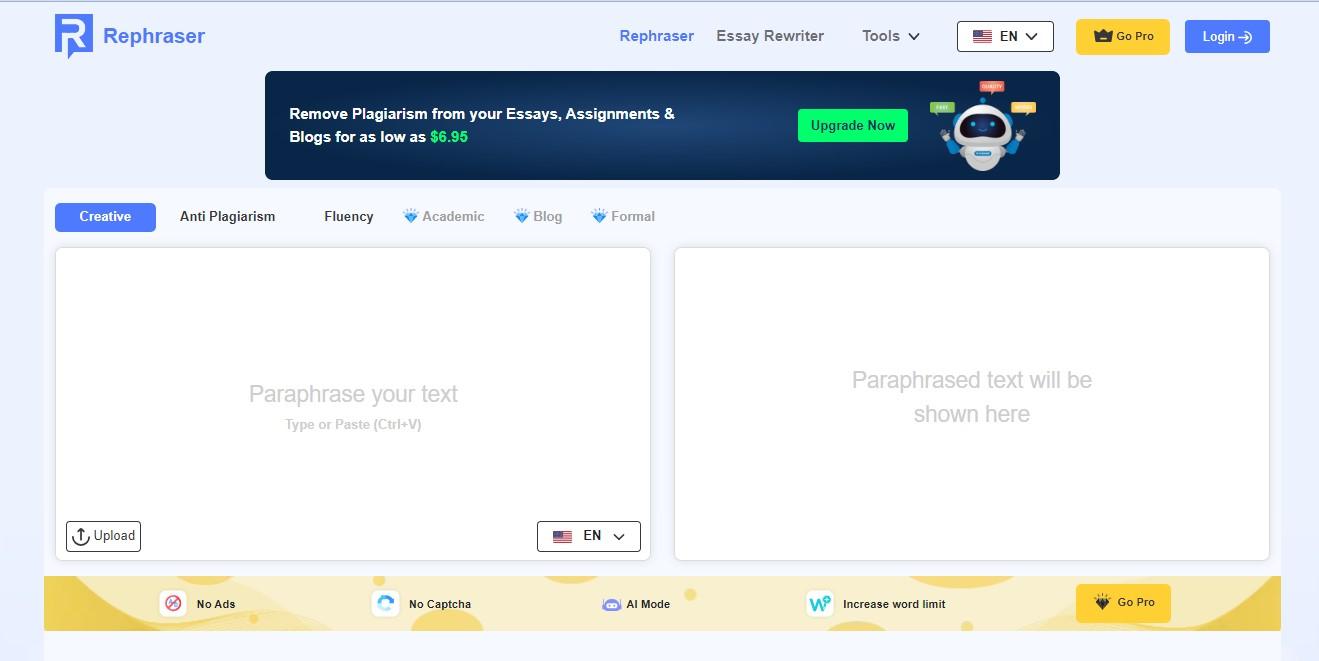Screen dimensions: 1319x661
Task: Click the paraphrased text output panel
Action: (x=972, y=404)
